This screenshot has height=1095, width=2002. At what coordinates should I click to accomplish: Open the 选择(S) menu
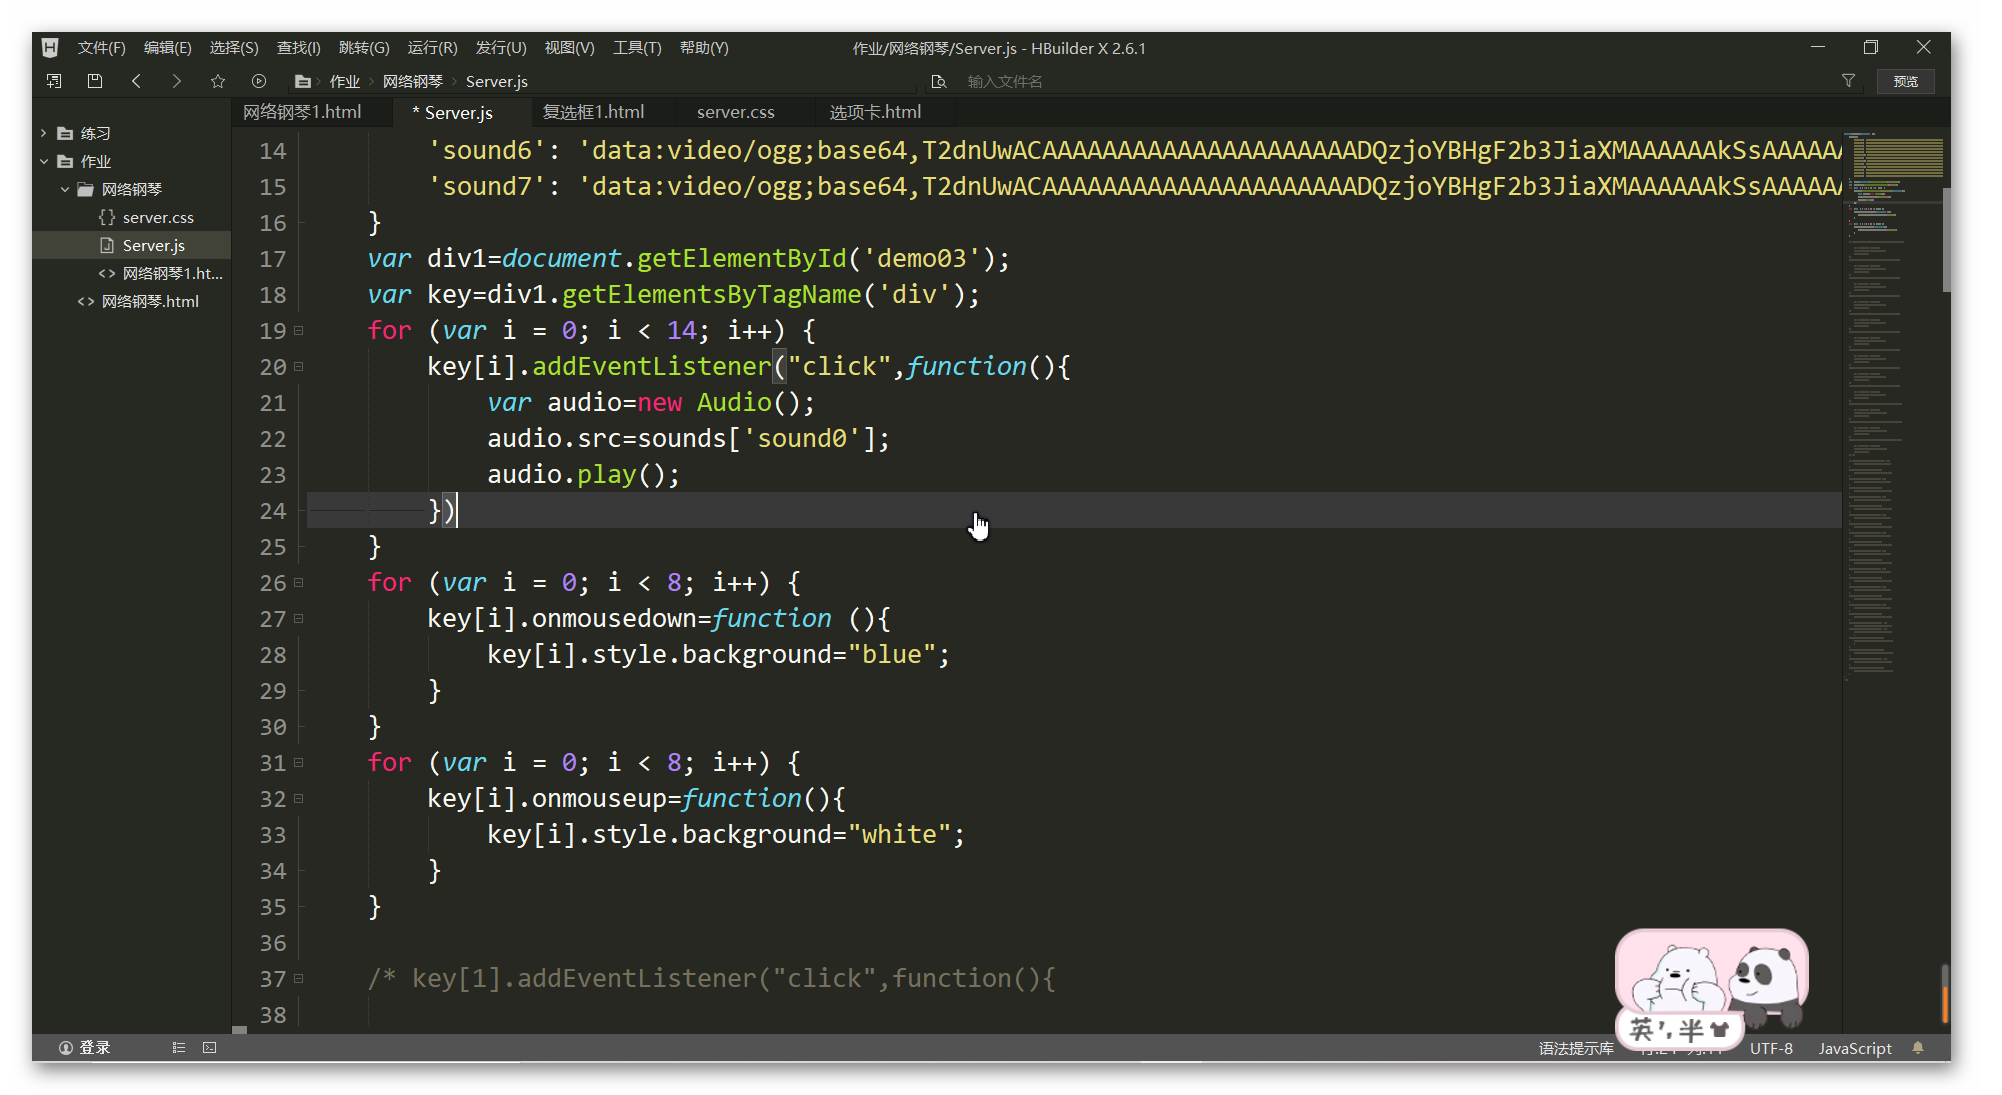[x=234, y=47]
